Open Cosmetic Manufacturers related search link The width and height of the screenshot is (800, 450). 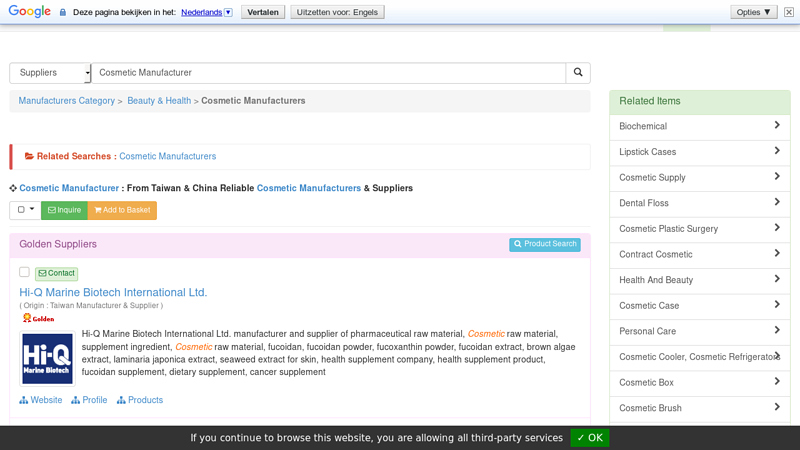click(167, 156)
